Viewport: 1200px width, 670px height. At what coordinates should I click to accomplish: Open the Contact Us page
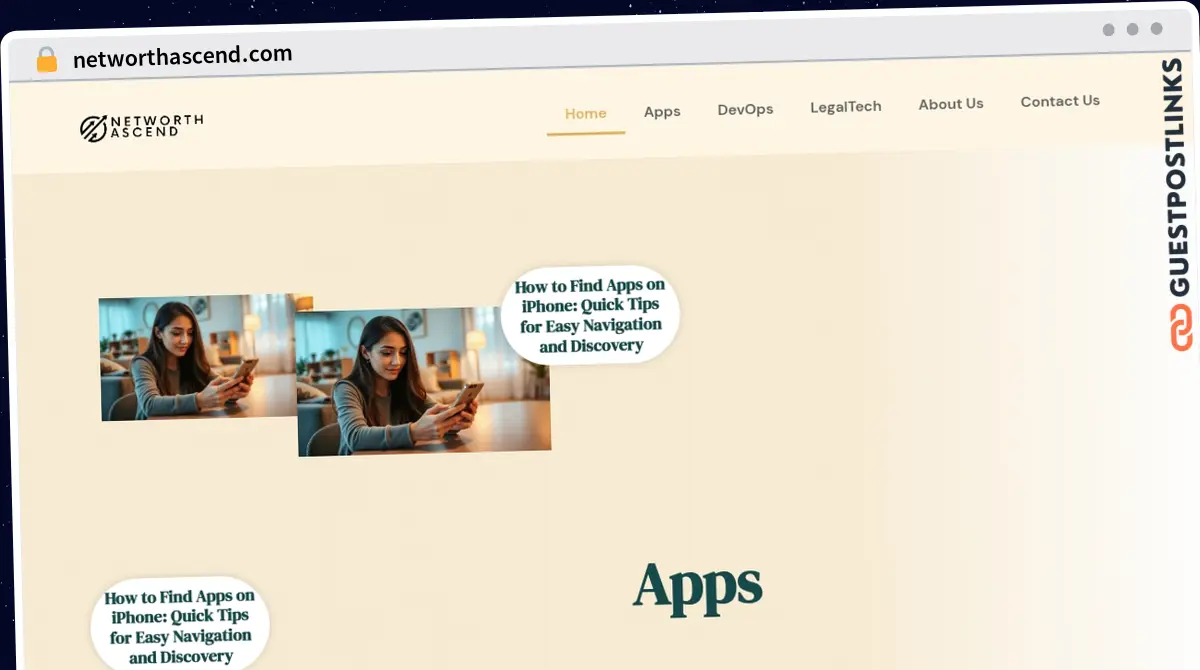1060,101
